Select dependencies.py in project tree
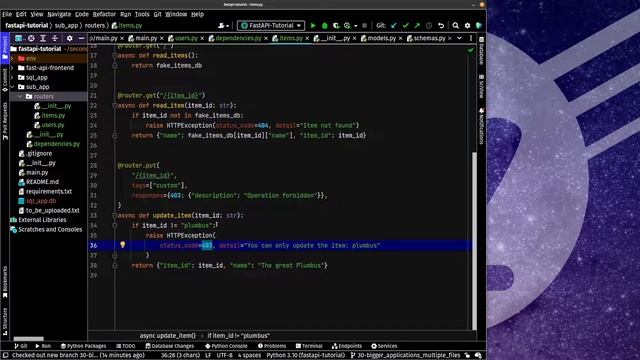This screenshot has width=640, height=360. [x=53, y=144]
